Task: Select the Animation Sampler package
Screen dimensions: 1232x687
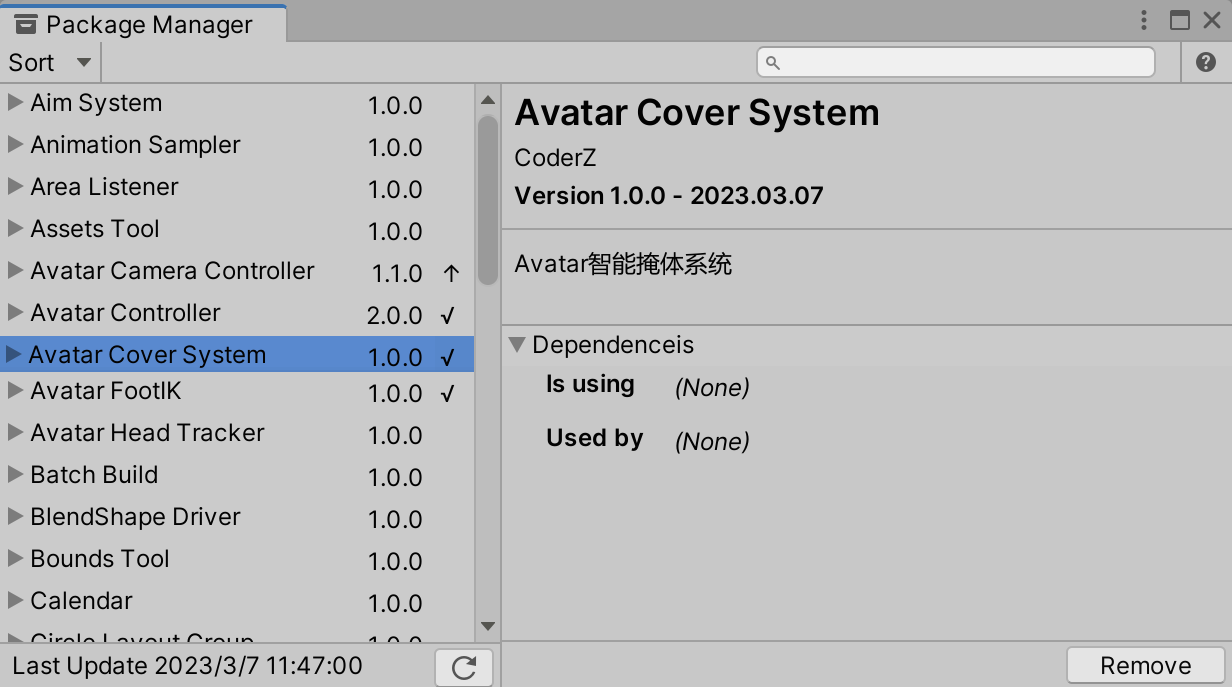Action: [237, 146]
